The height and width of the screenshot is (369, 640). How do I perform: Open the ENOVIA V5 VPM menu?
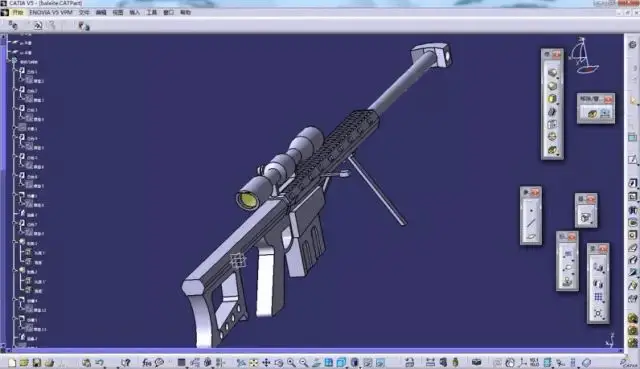51,12
